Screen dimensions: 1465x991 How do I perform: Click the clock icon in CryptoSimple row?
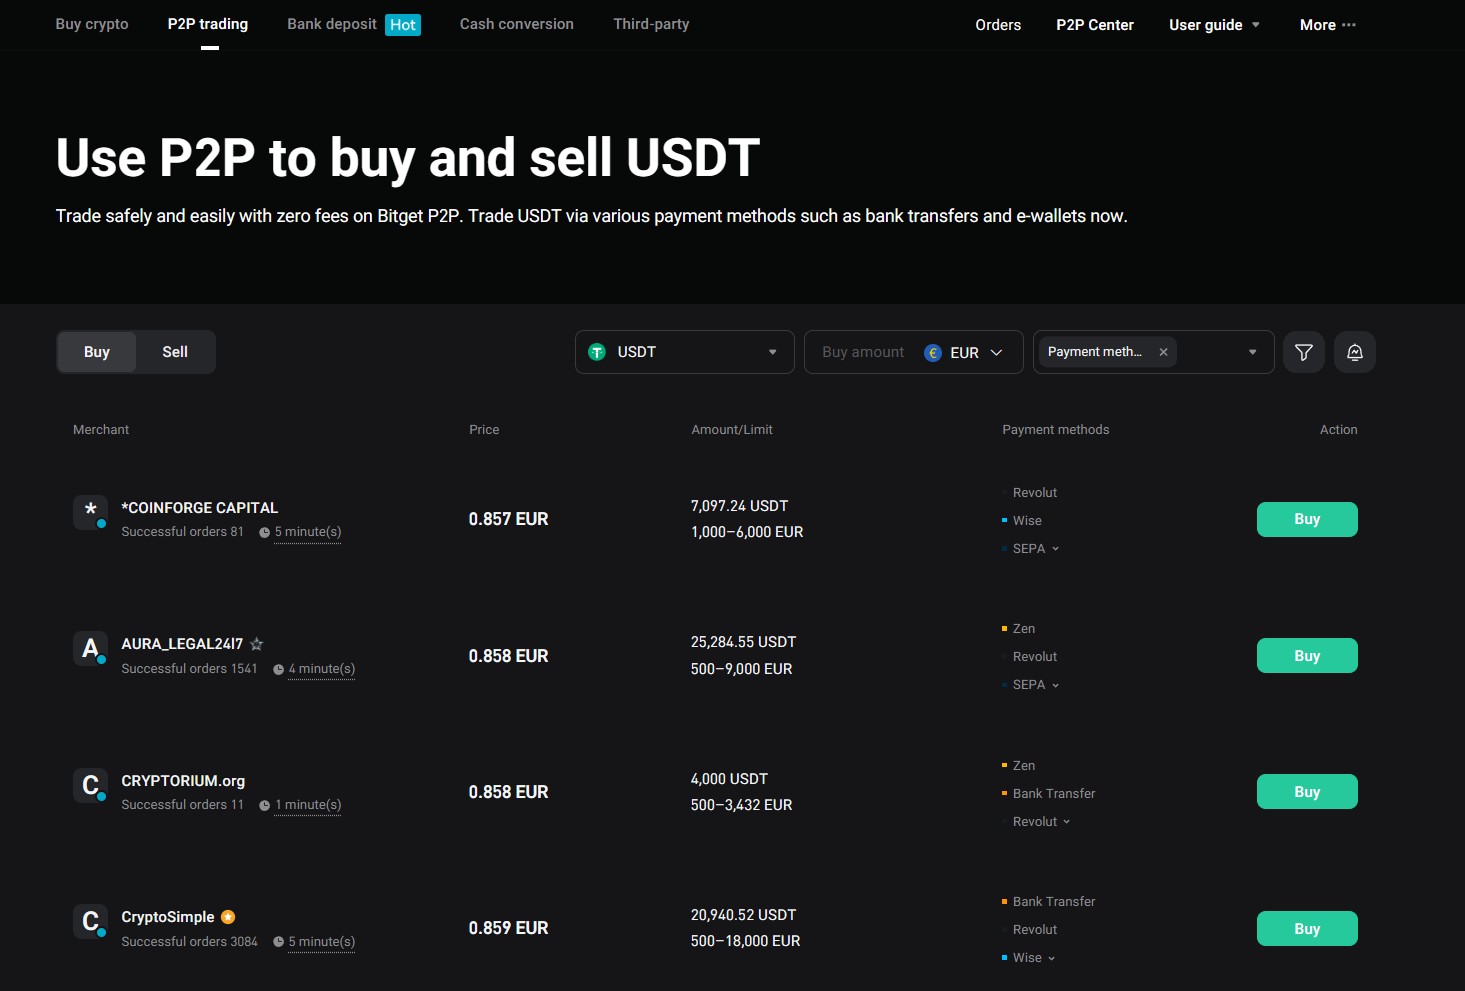[278, 942]
